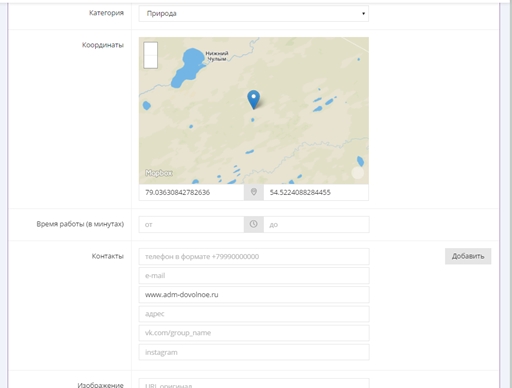Click the clock icon in working hours

tap(254, 224)
